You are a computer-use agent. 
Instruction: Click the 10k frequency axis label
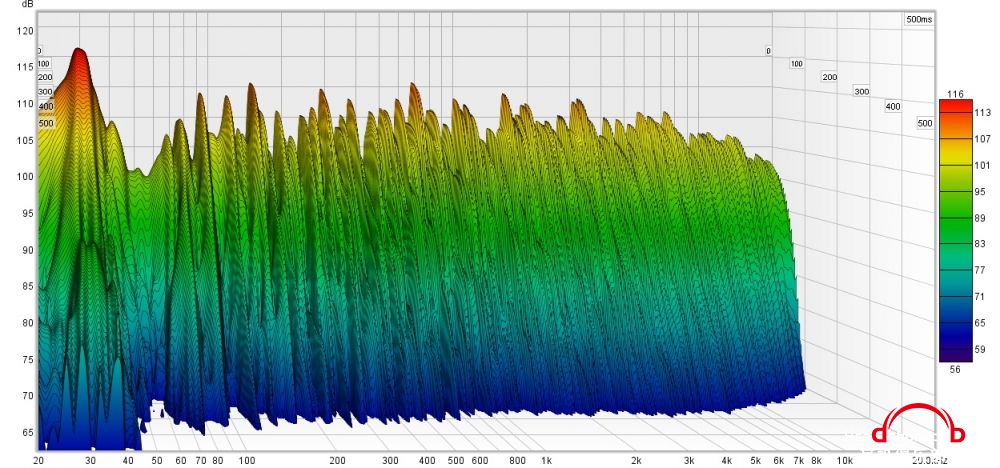[x=844, y=461]
